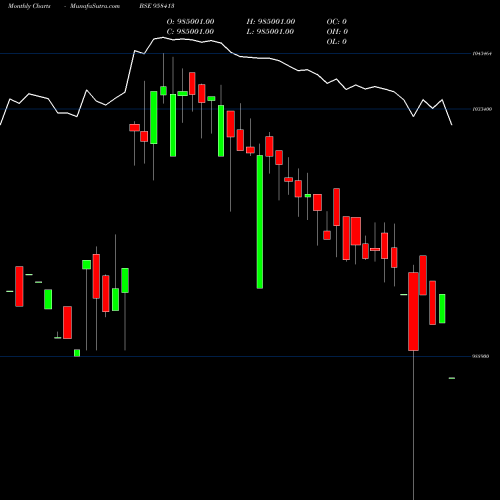Click the high value "H: 985001.00"

pos(271,22)
